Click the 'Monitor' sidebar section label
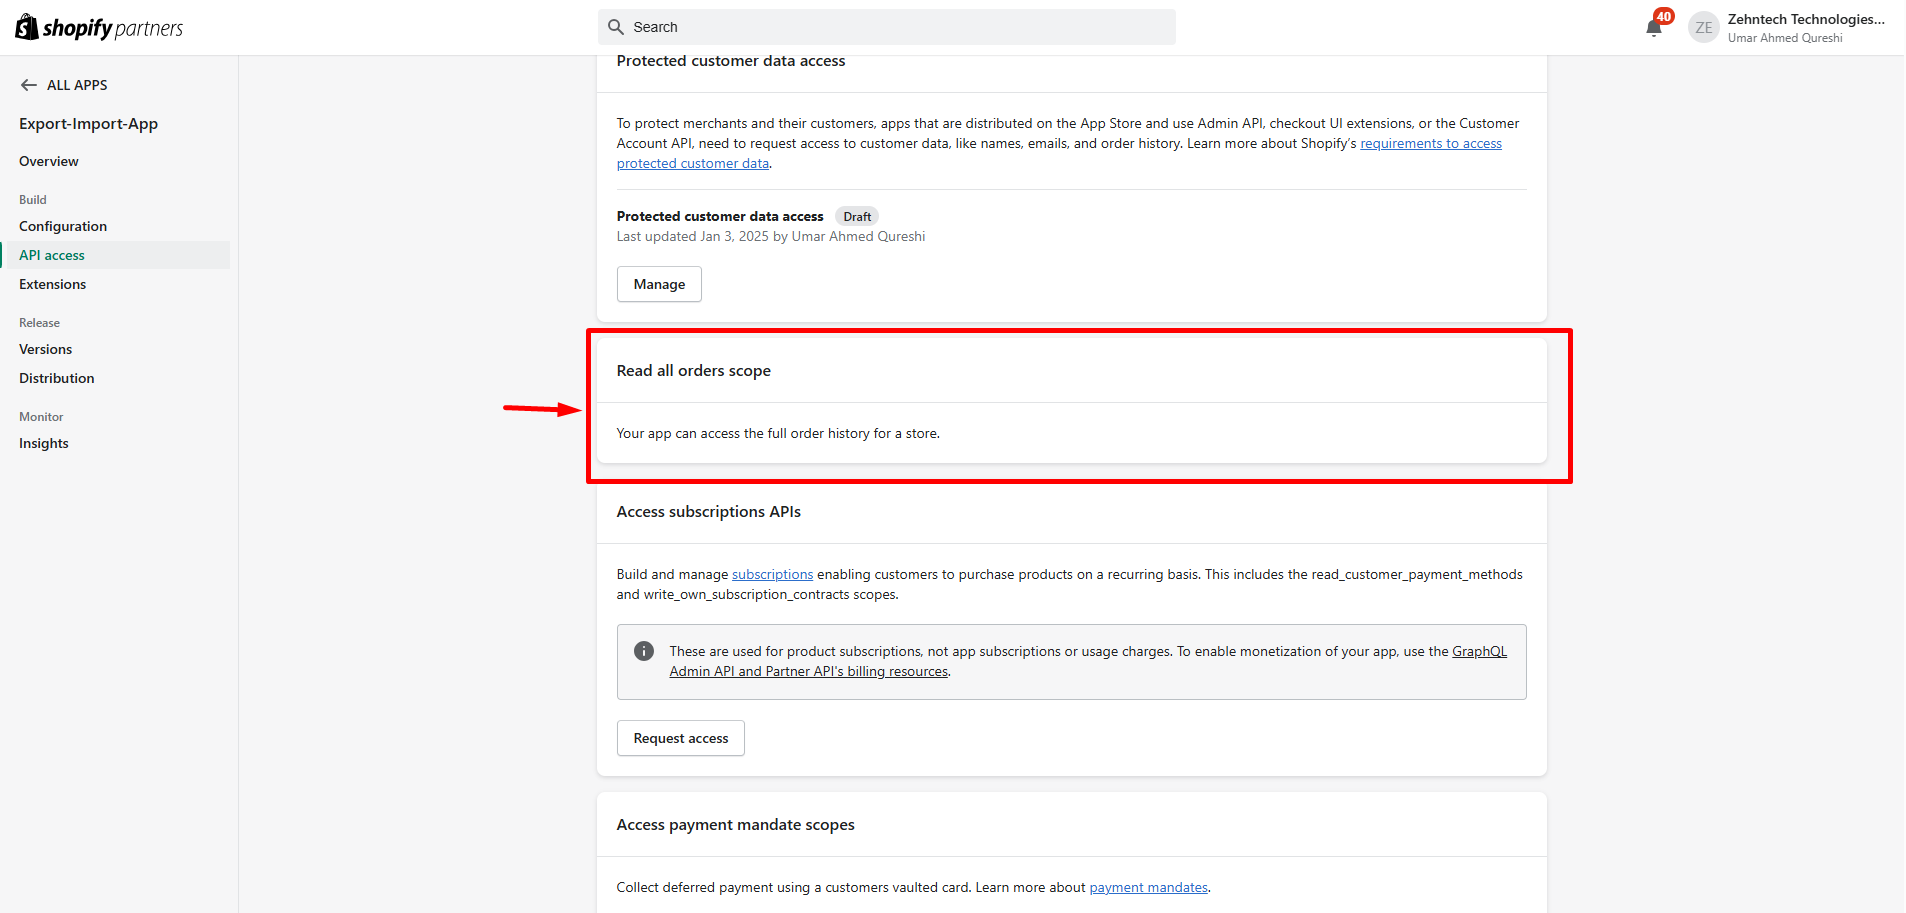Image resolution: width=1906 pixels, height=913 pixels. pos(41,417)
